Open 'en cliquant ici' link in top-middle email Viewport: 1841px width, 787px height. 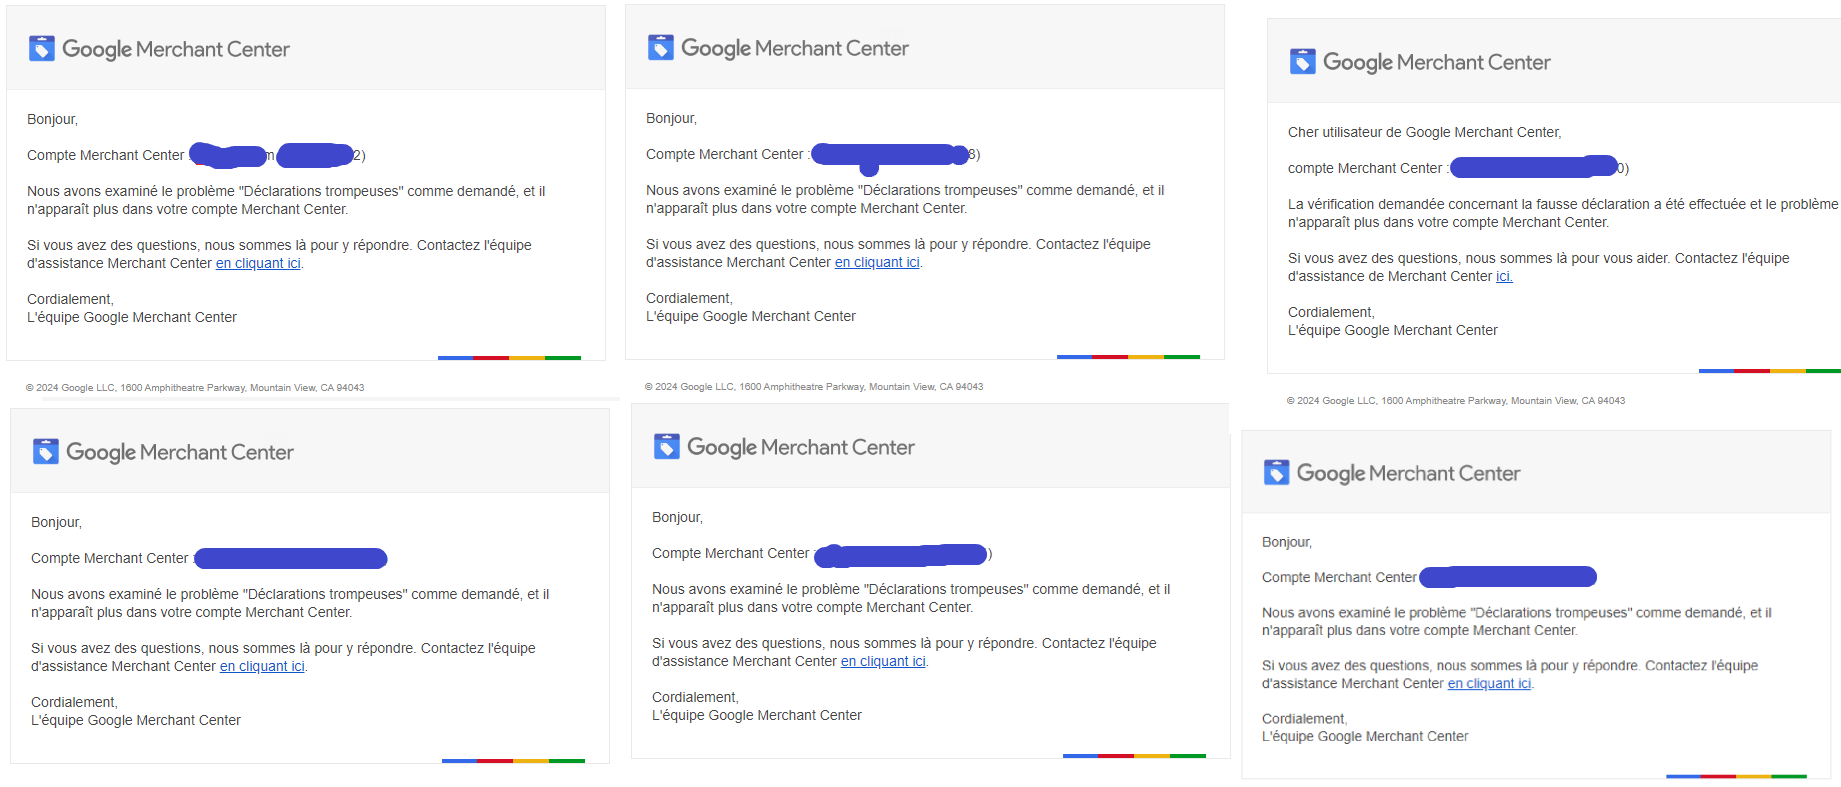877,262
